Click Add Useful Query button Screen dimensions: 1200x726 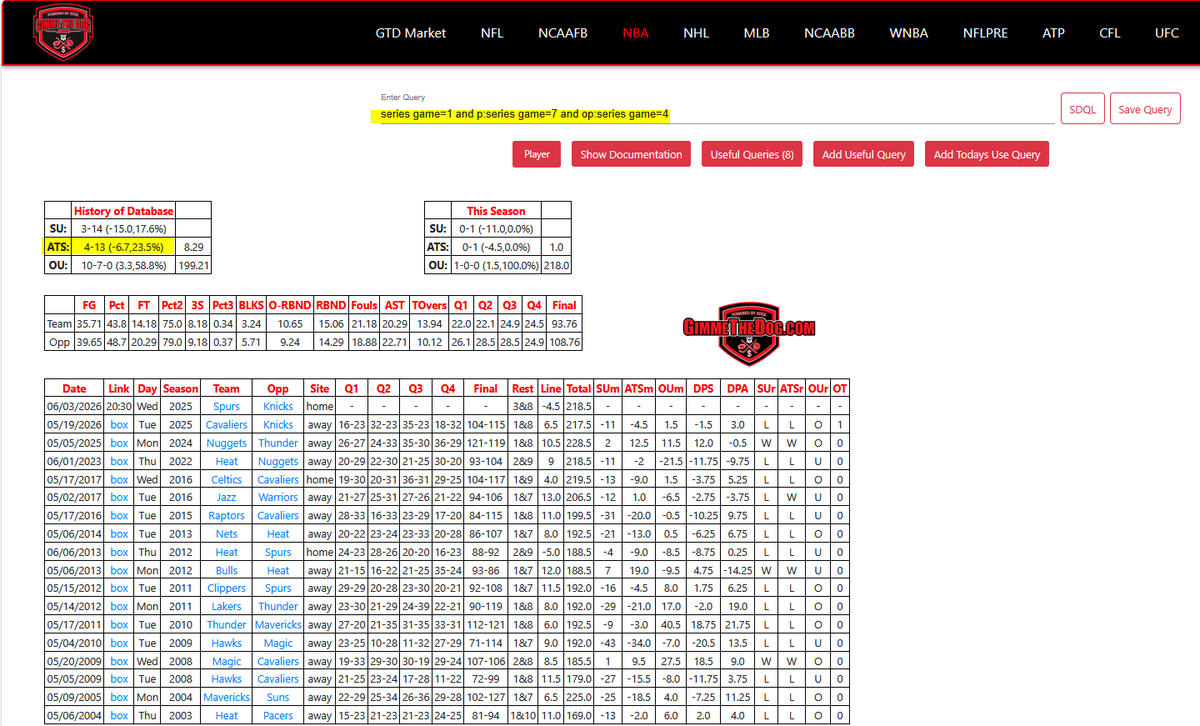(x=864, y=154)
